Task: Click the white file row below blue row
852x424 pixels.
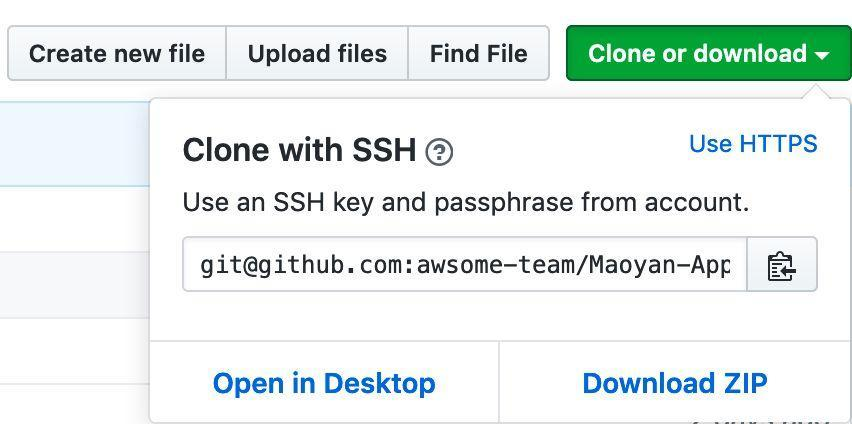Action: (x=75, y=219)
